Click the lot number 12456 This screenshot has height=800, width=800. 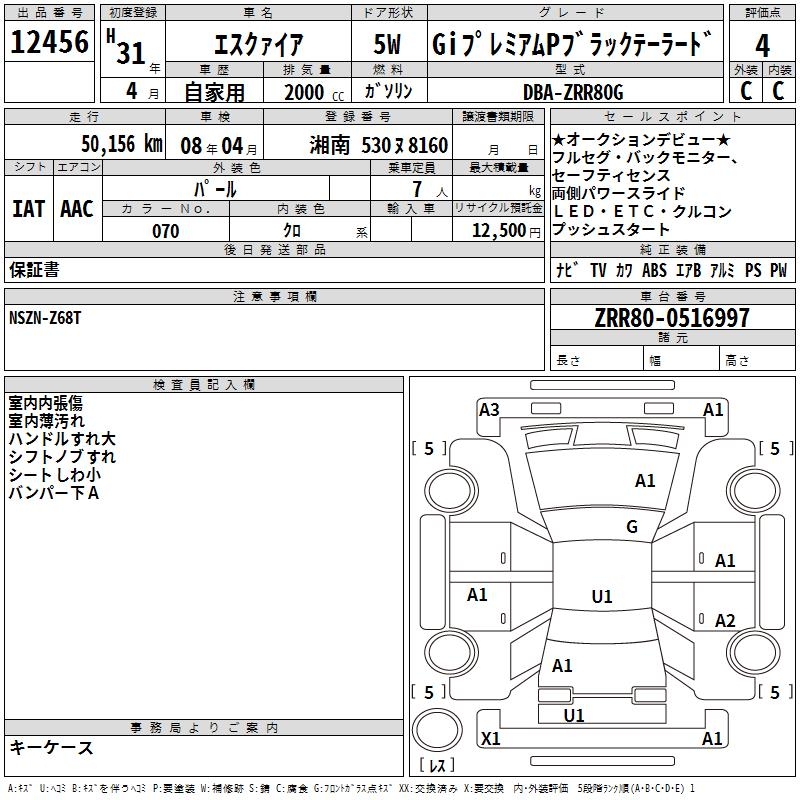tap(50, 43)
